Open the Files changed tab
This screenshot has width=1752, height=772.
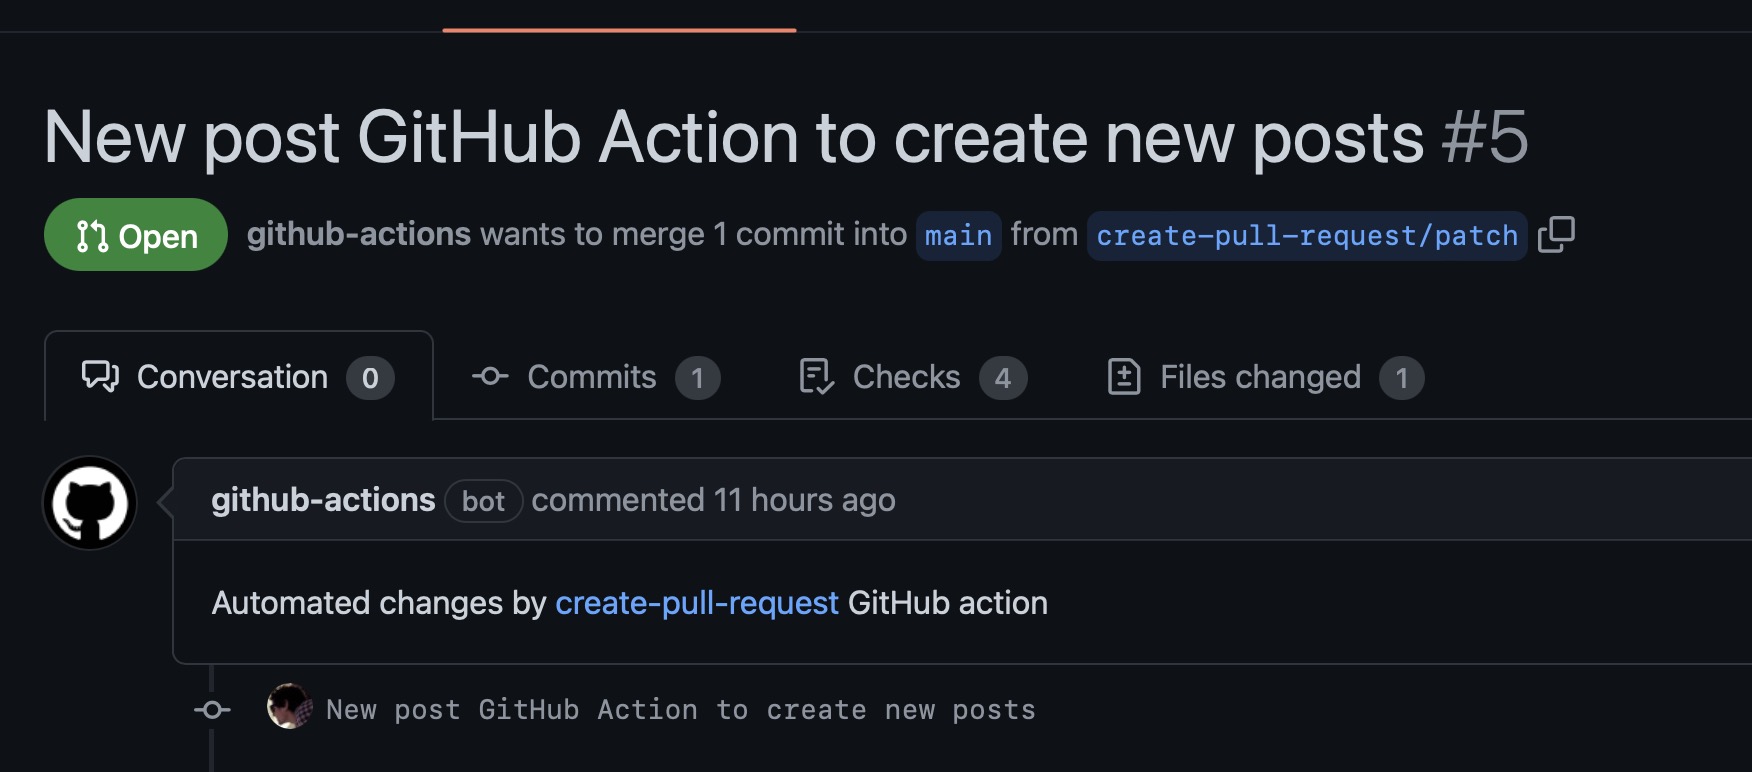click(x=1258, y=377)
